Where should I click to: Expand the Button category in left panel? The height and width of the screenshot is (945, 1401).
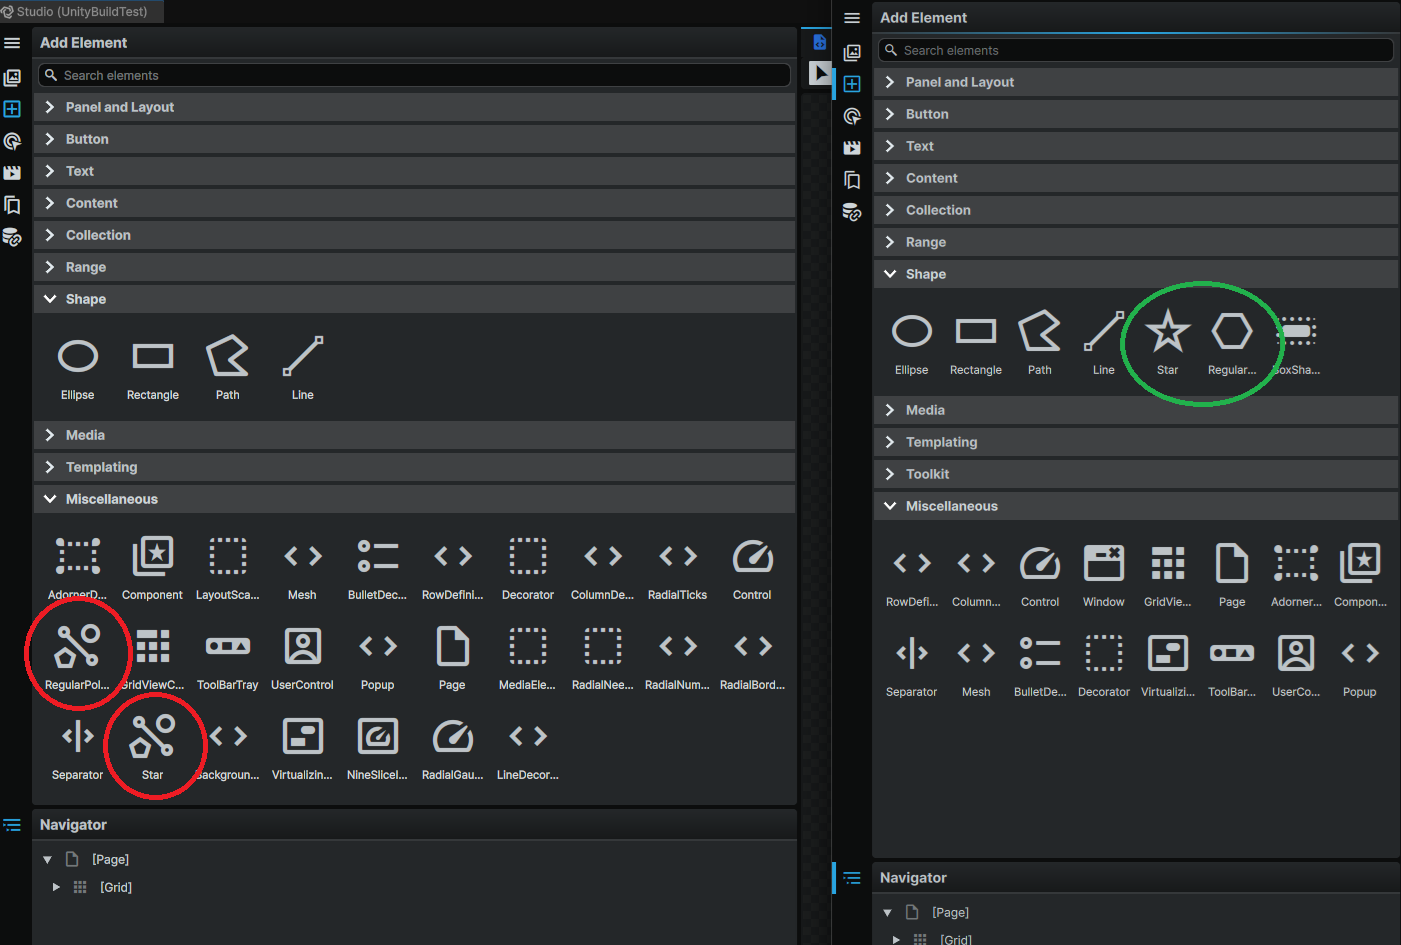(x=415, y=139)
